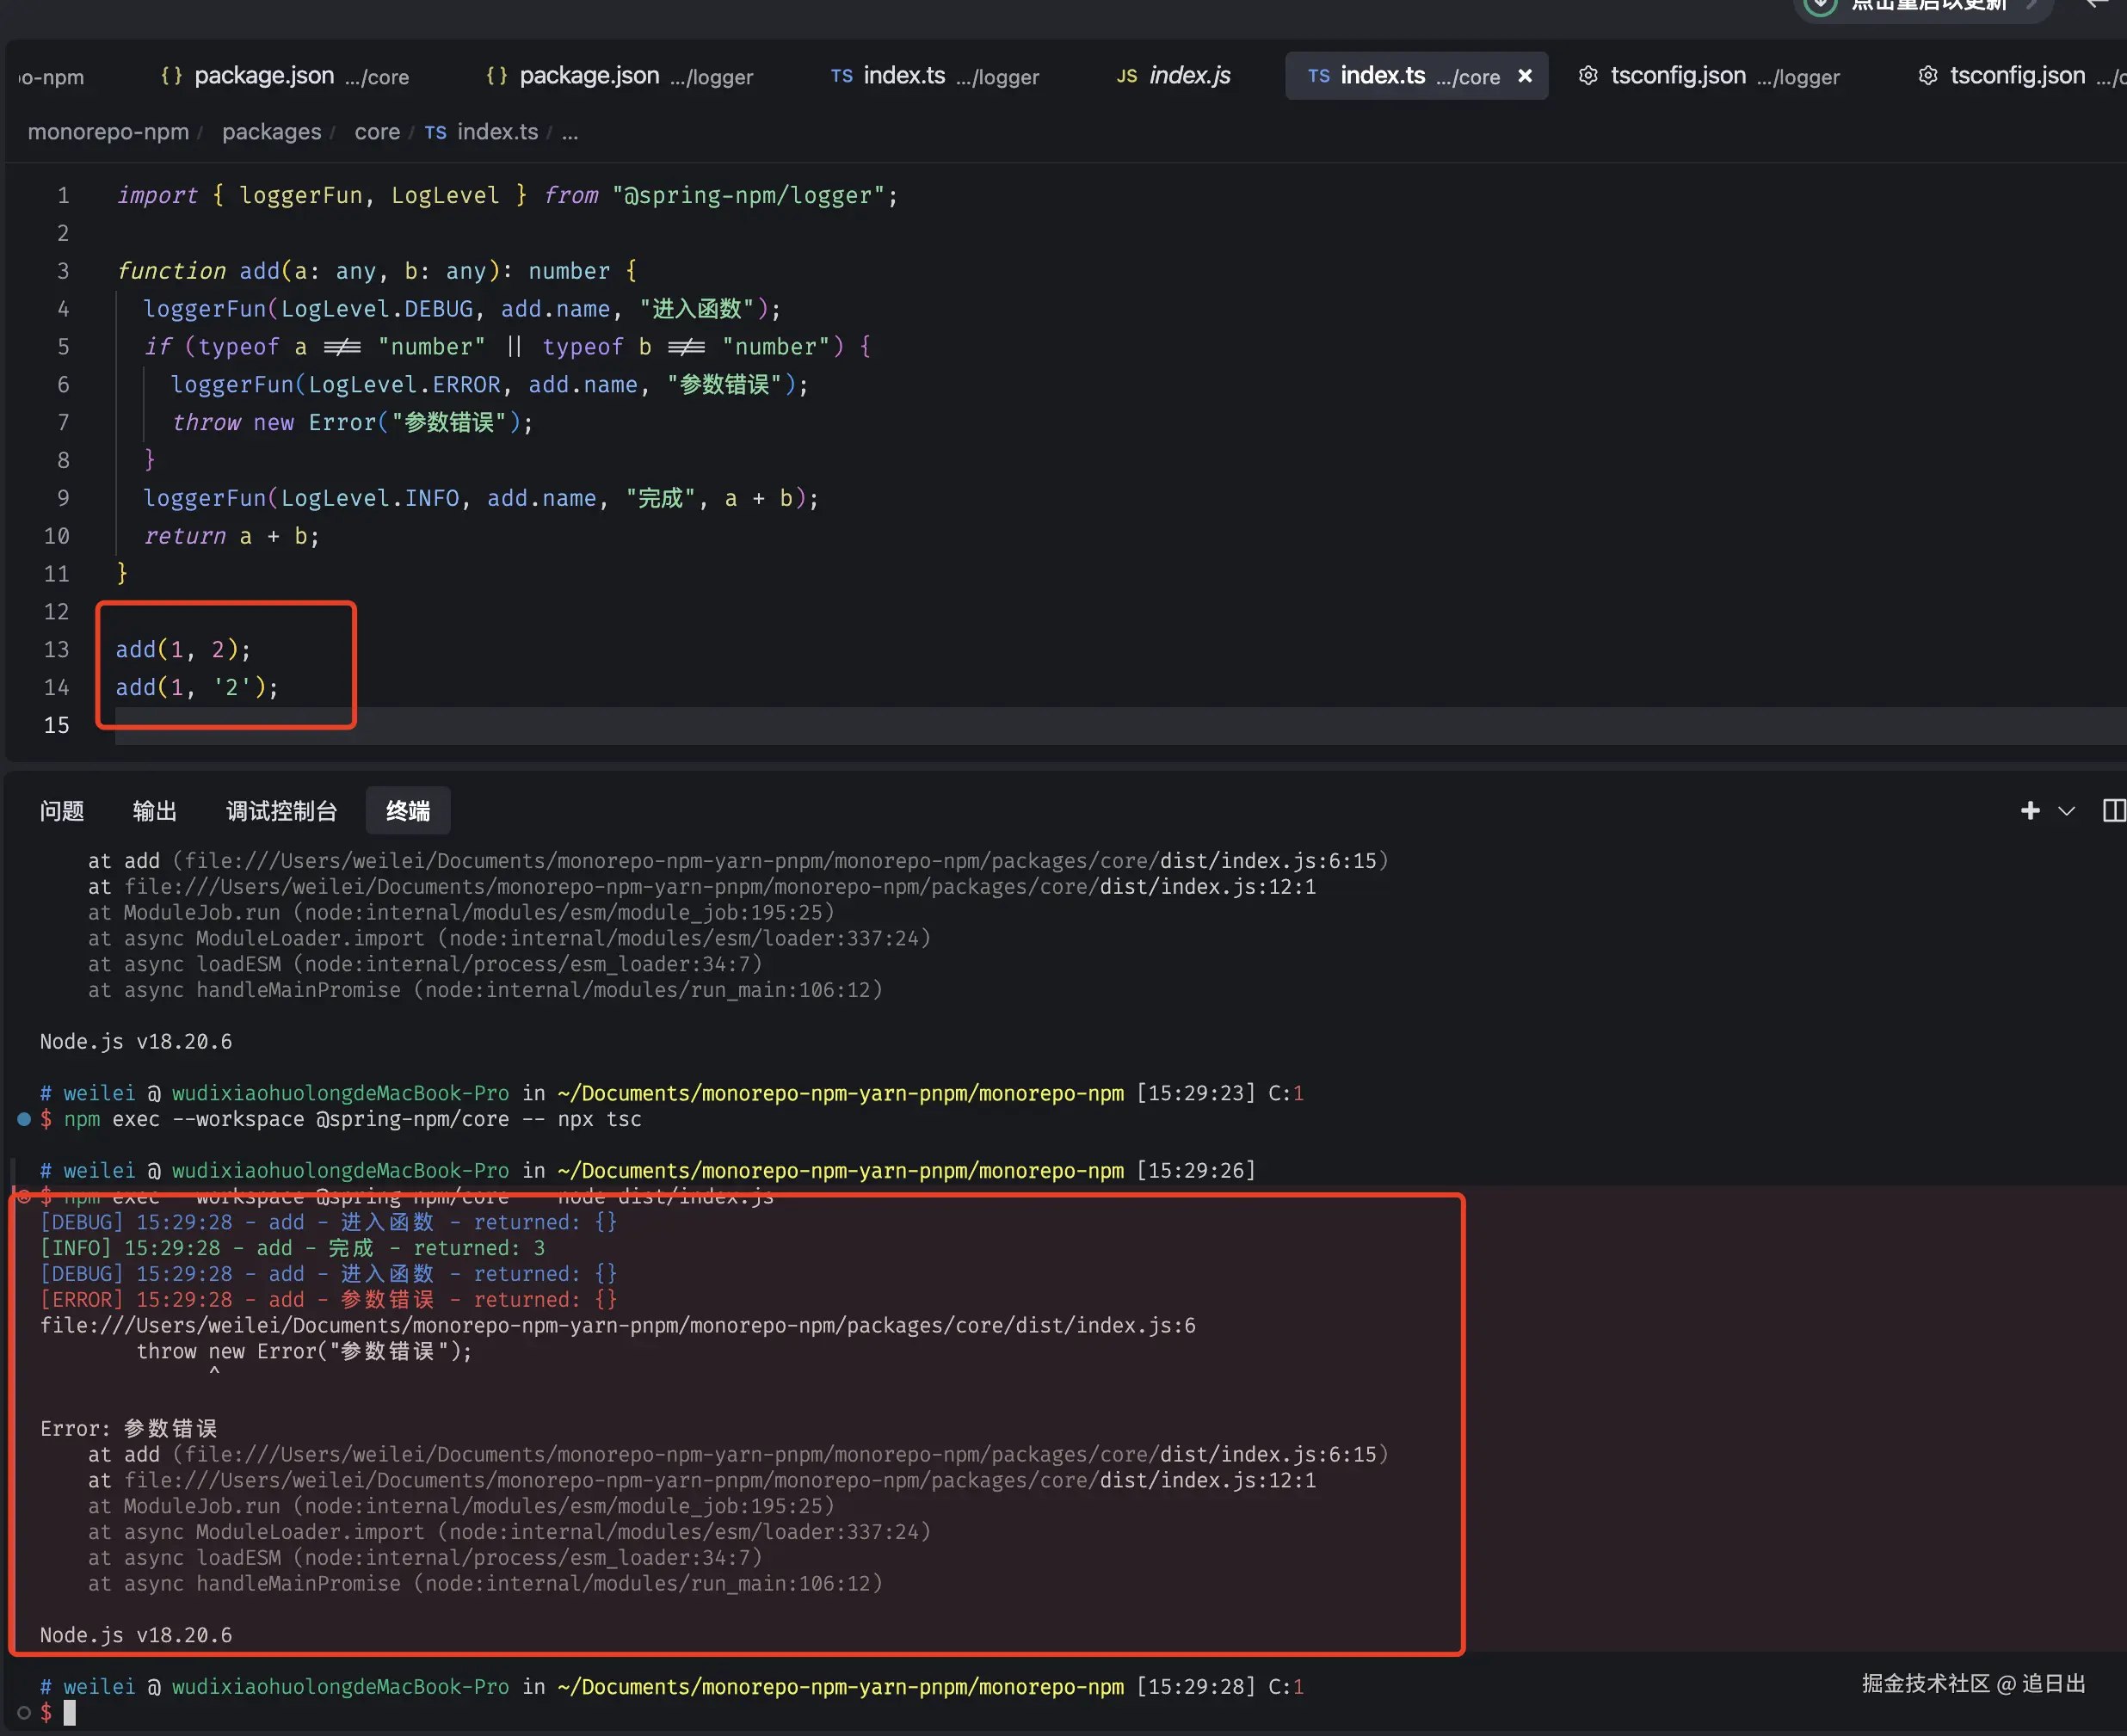Click line number 13 in gutter
Screen dimensions: 2127x1736
click(57, 650)
